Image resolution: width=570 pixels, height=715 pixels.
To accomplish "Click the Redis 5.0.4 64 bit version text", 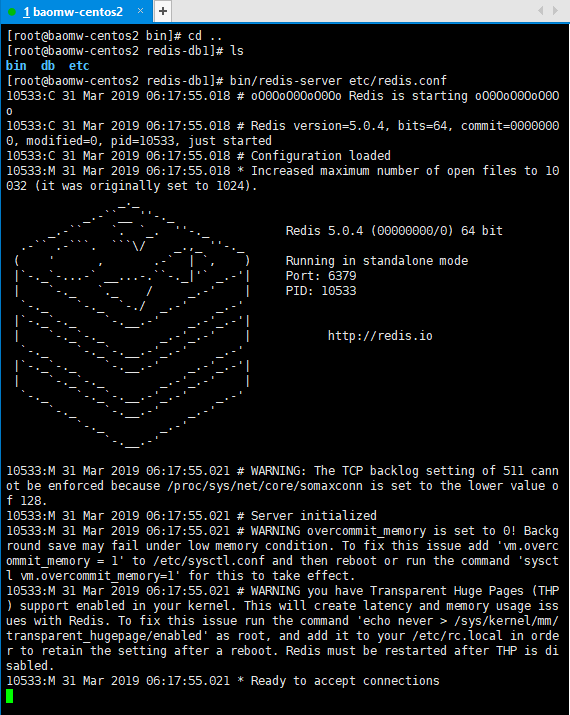I will pyautogui.click(x=394, y=231).
